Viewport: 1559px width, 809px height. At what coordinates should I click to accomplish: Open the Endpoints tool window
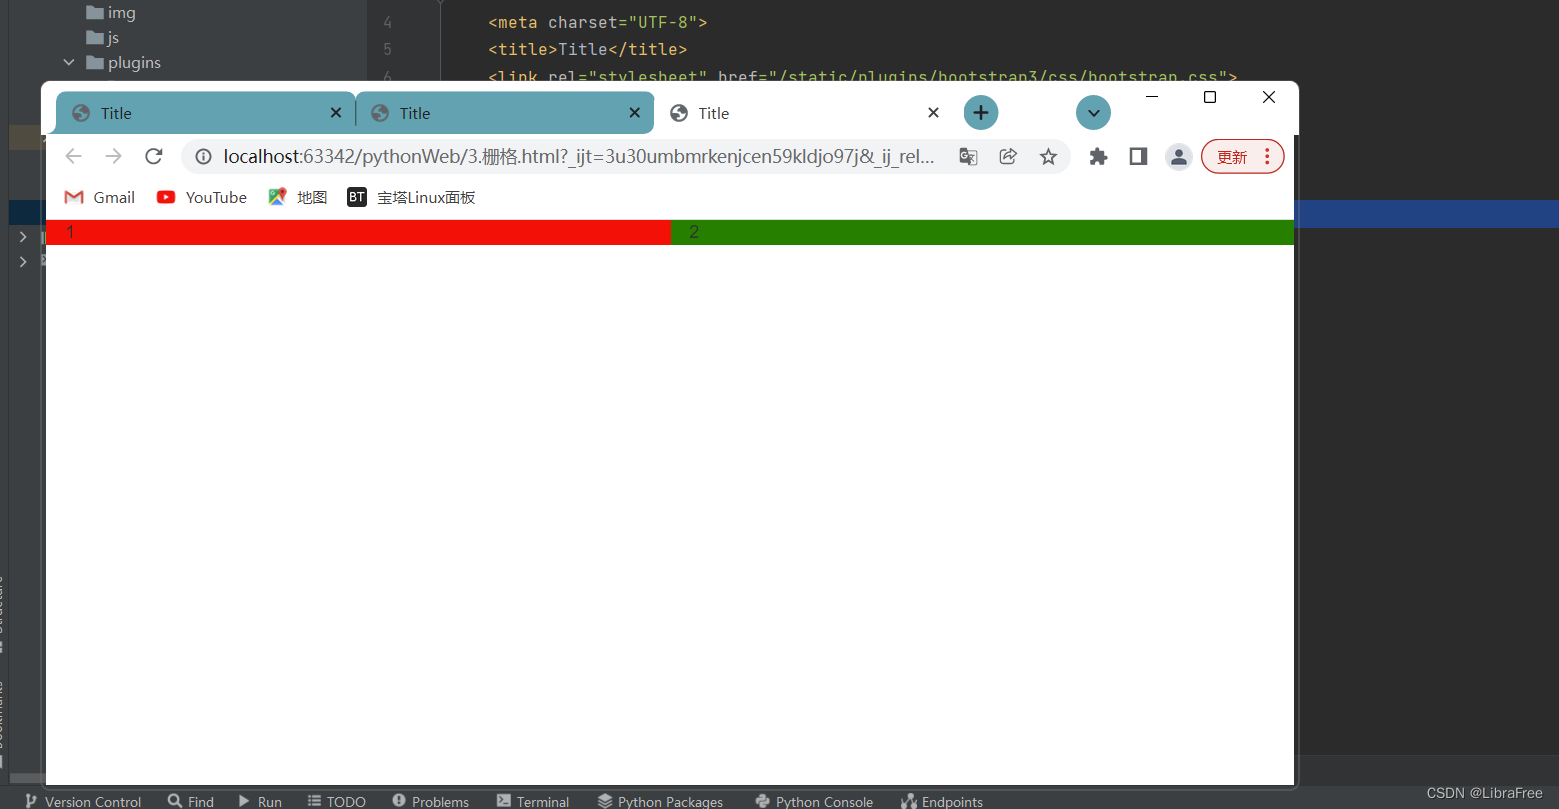pyautogui.click(x=942, y=801)
